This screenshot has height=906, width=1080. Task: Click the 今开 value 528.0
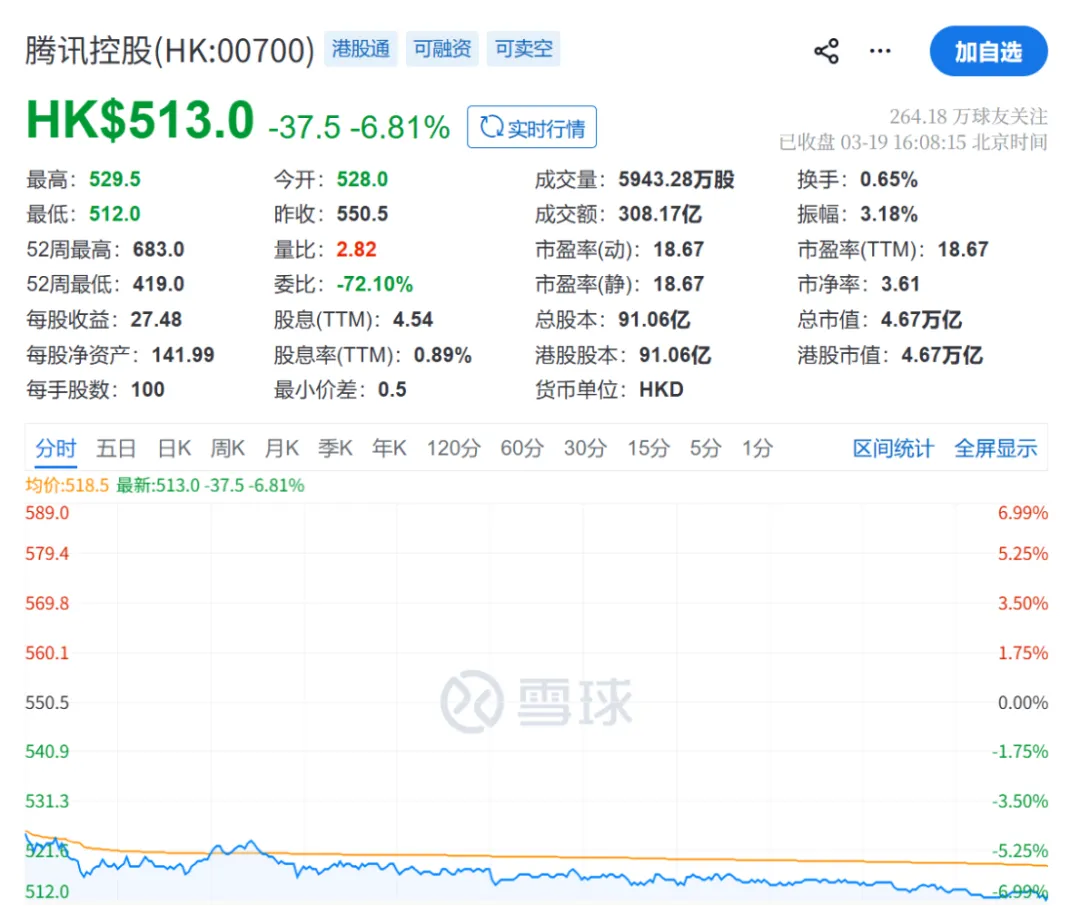[362, 179]
